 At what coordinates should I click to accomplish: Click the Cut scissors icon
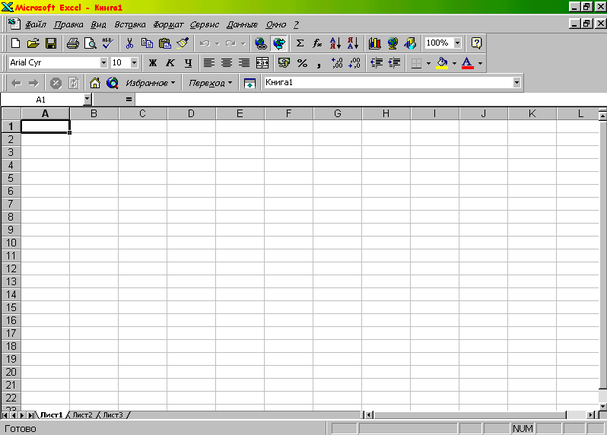[129, 43]
